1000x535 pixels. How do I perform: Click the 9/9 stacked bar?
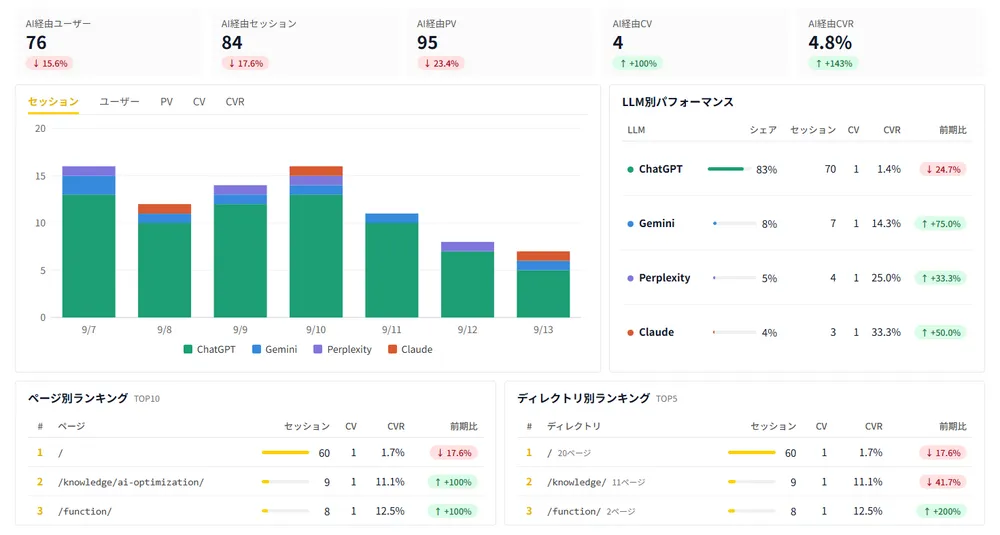(240, 251)
